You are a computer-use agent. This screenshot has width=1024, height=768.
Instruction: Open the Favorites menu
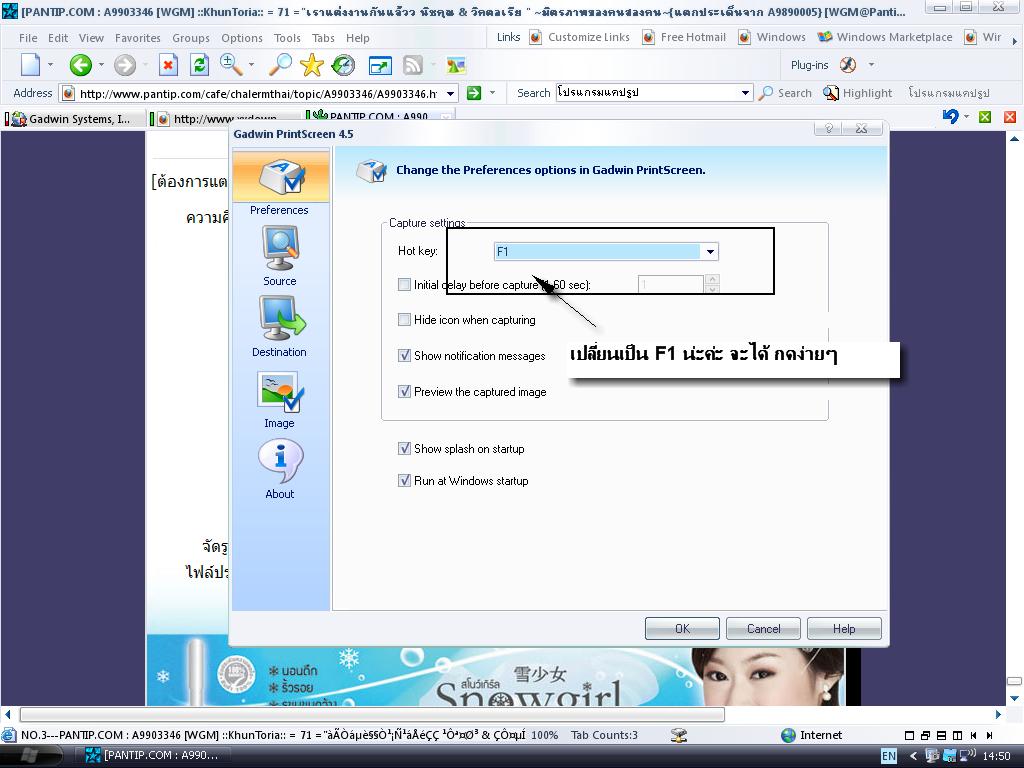(x=138, y=38)
